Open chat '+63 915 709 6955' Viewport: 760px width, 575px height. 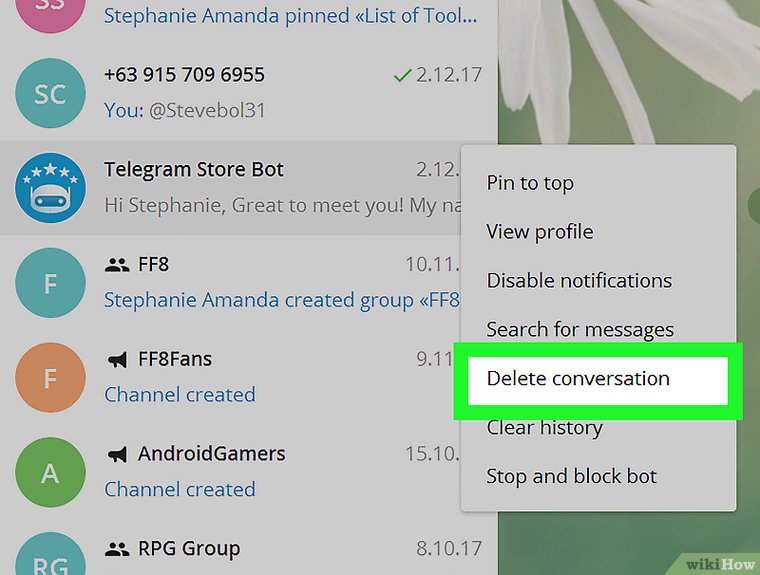(185, 75)
